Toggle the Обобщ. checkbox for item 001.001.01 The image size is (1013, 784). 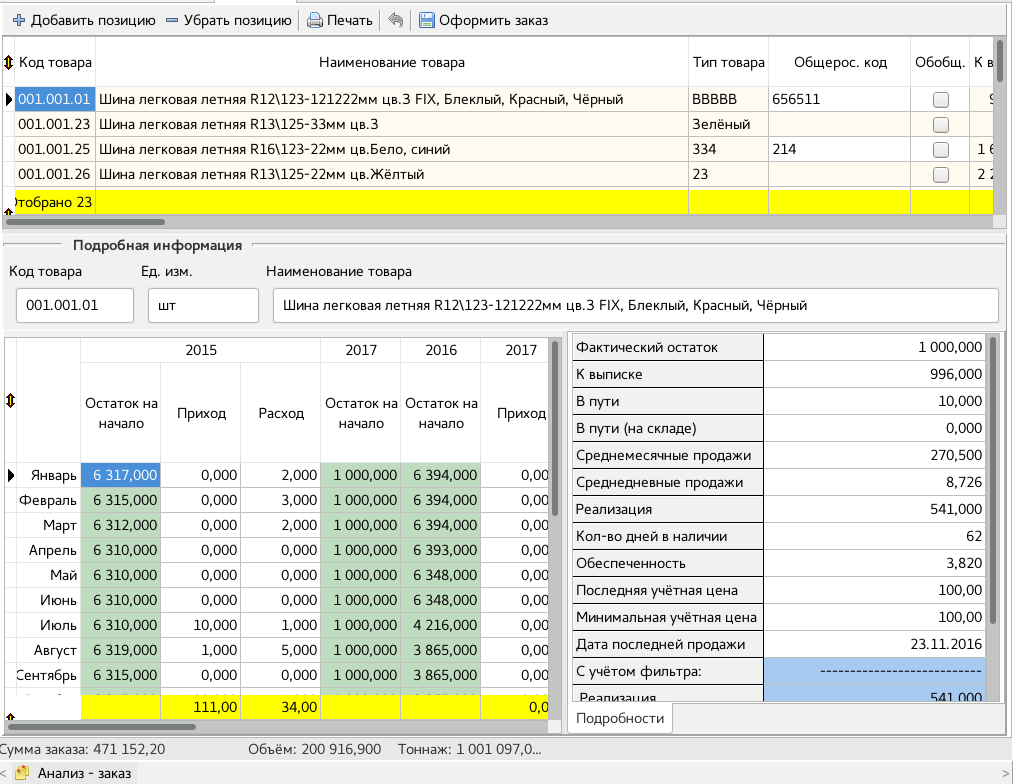[x=940, y=100]
